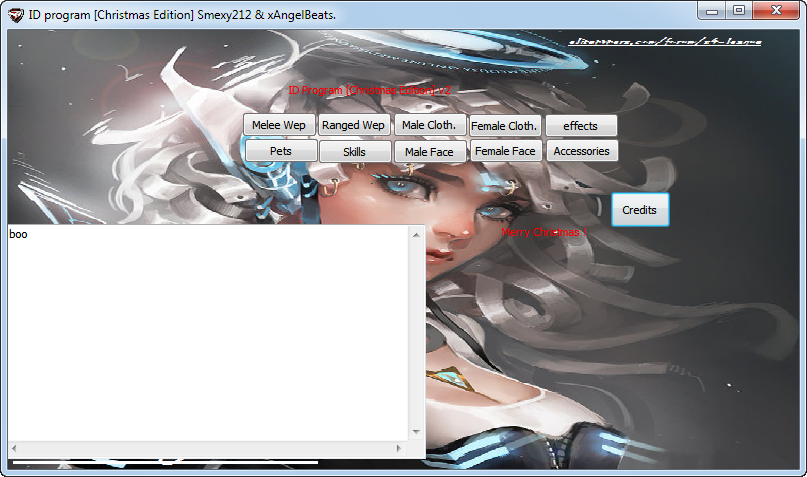Click the website URL in top-right corner
Viewport: 807px width, 477px height.
664,42
